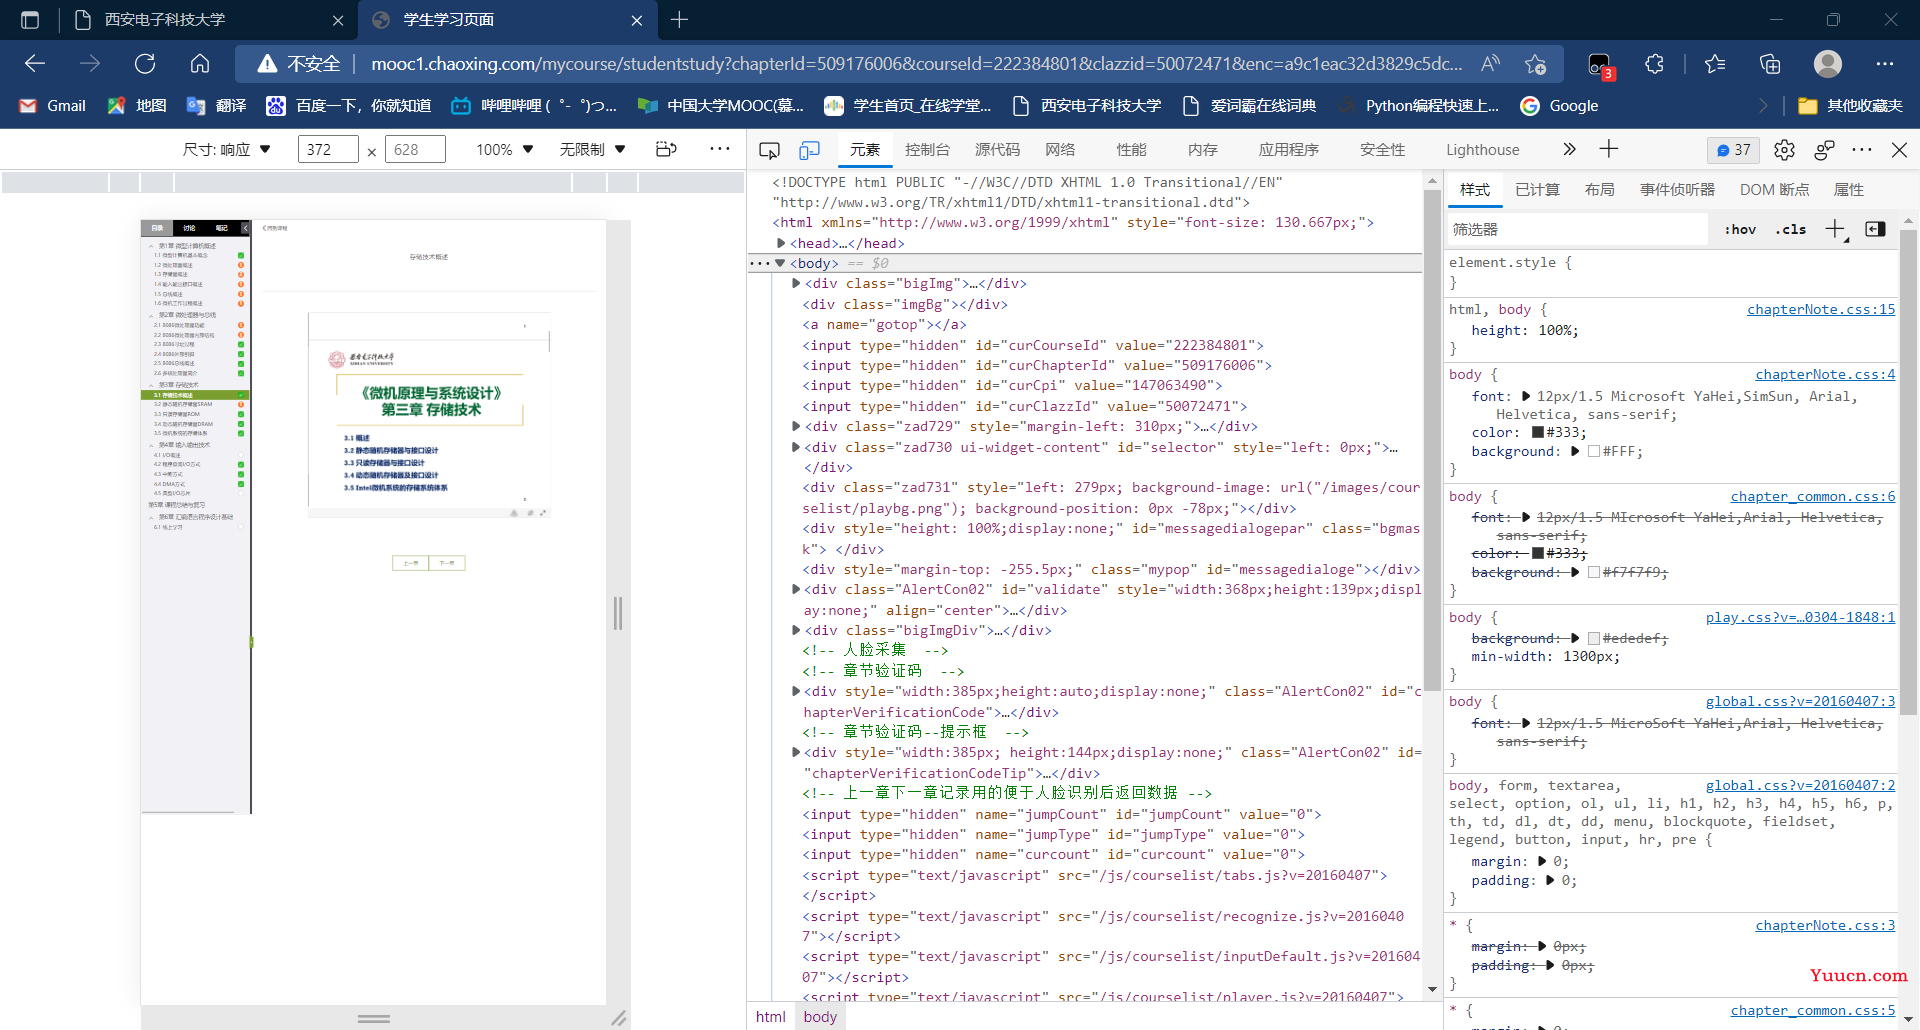Switch to the 网络 tab
The height and width of the screenshot is (1030, 1920).
pos(1060,150)
